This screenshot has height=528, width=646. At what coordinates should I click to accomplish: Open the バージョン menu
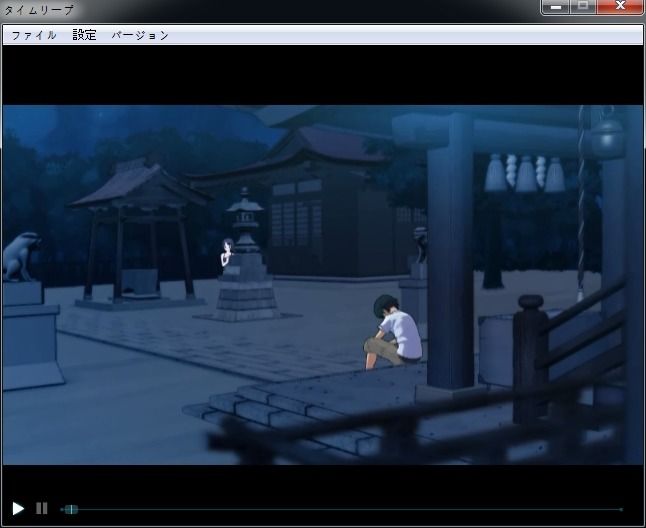click(140, 35)
